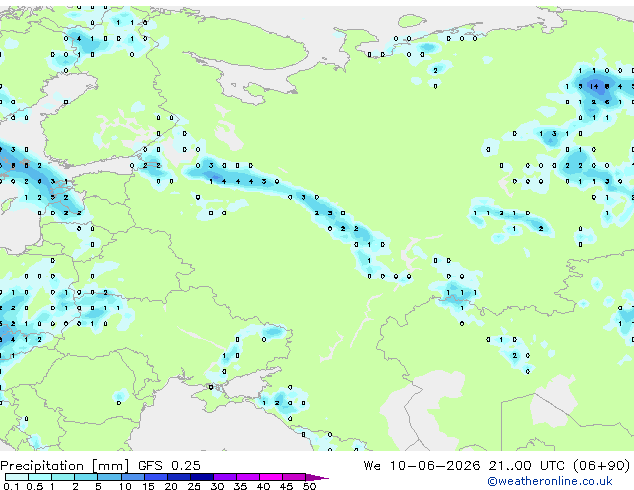Open the weatheronline.co.uk link
634x490 pixels.
point(550,481)
